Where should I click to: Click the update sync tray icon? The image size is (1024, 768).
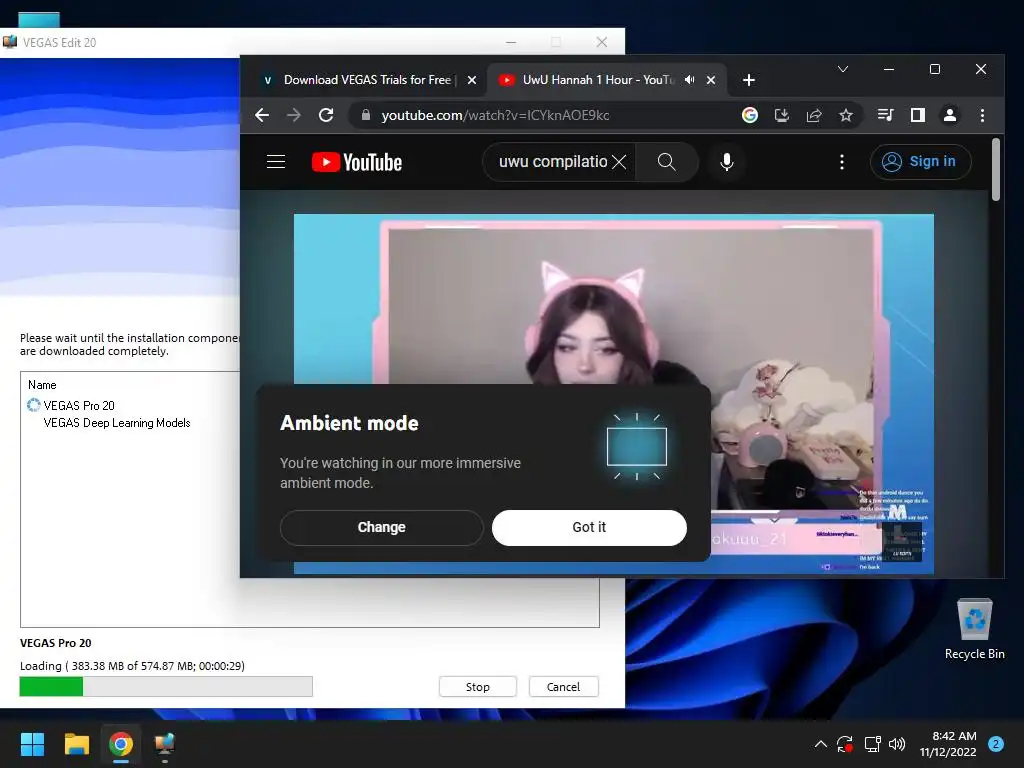coord(844,744)
